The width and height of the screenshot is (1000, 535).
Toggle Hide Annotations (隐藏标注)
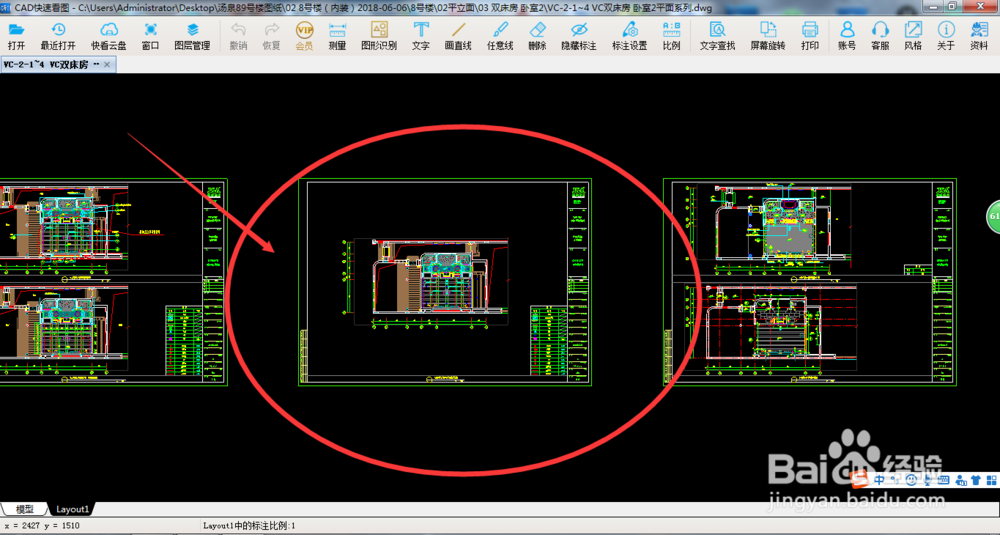point(578,35)
